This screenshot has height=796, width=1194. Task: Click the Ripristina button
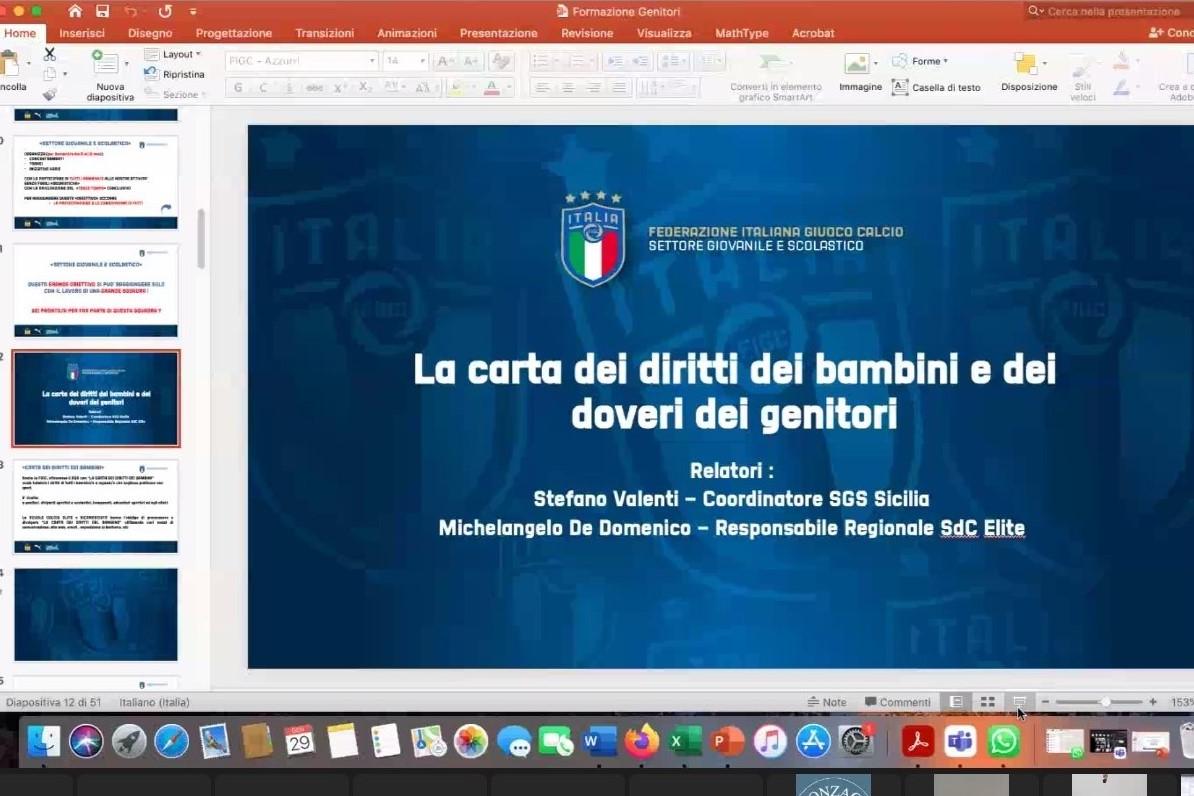tap(175, 74)
